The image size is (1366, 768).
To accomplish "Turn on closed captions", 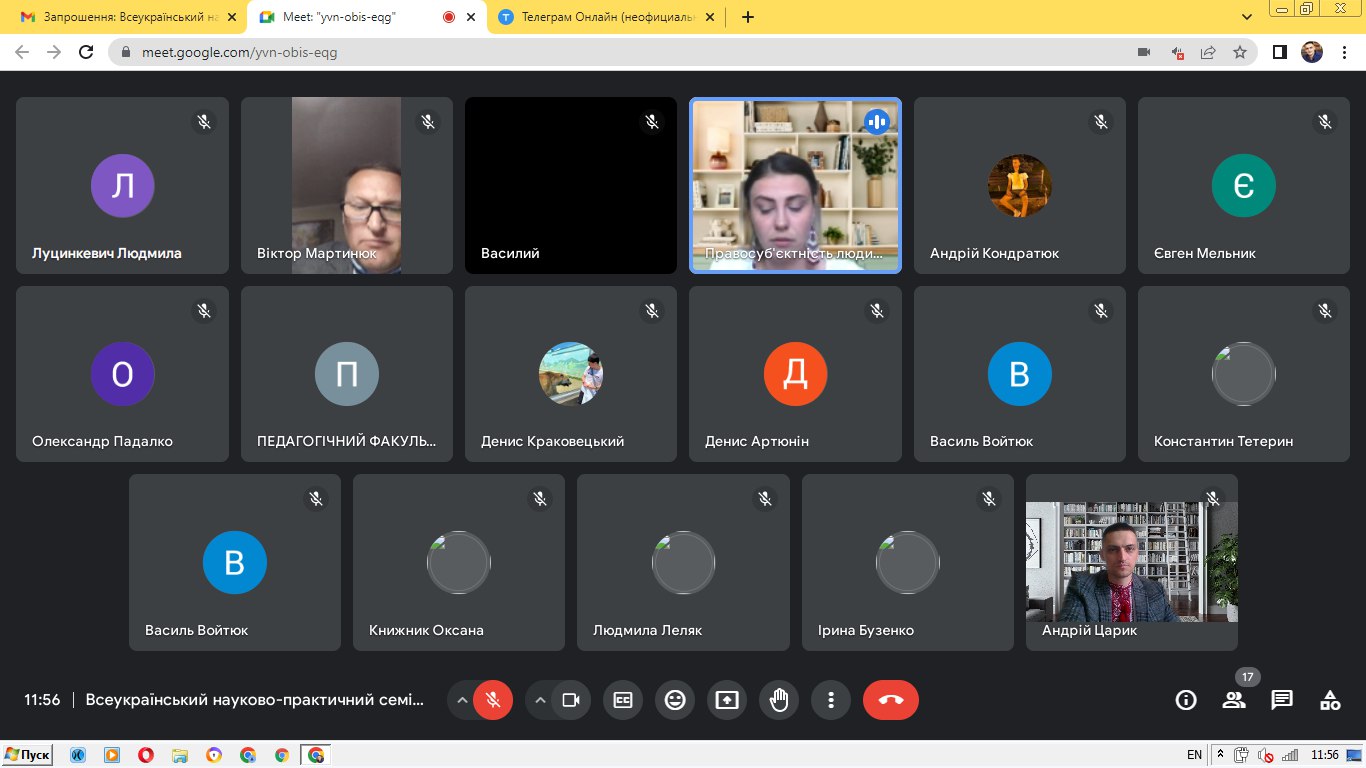I will 623,700.
